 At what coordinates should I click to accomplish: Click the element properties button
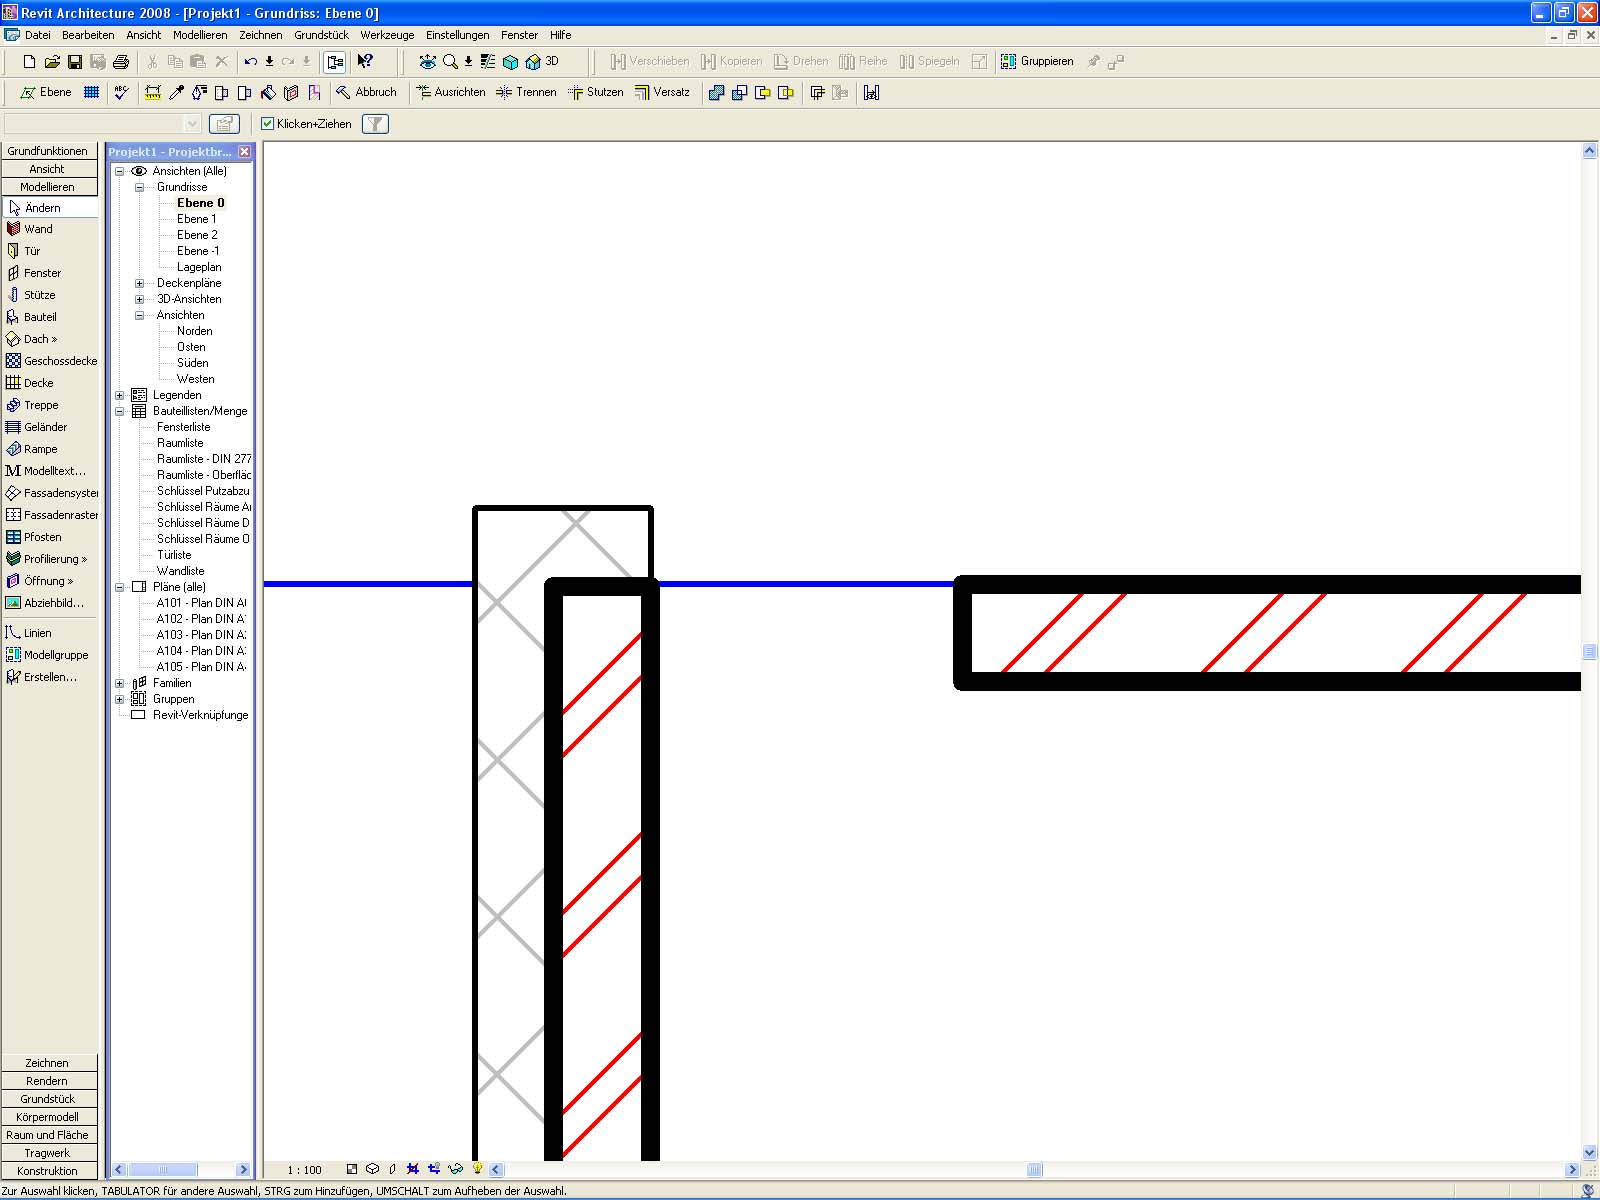pyautogui.click(x=224, y=124)
